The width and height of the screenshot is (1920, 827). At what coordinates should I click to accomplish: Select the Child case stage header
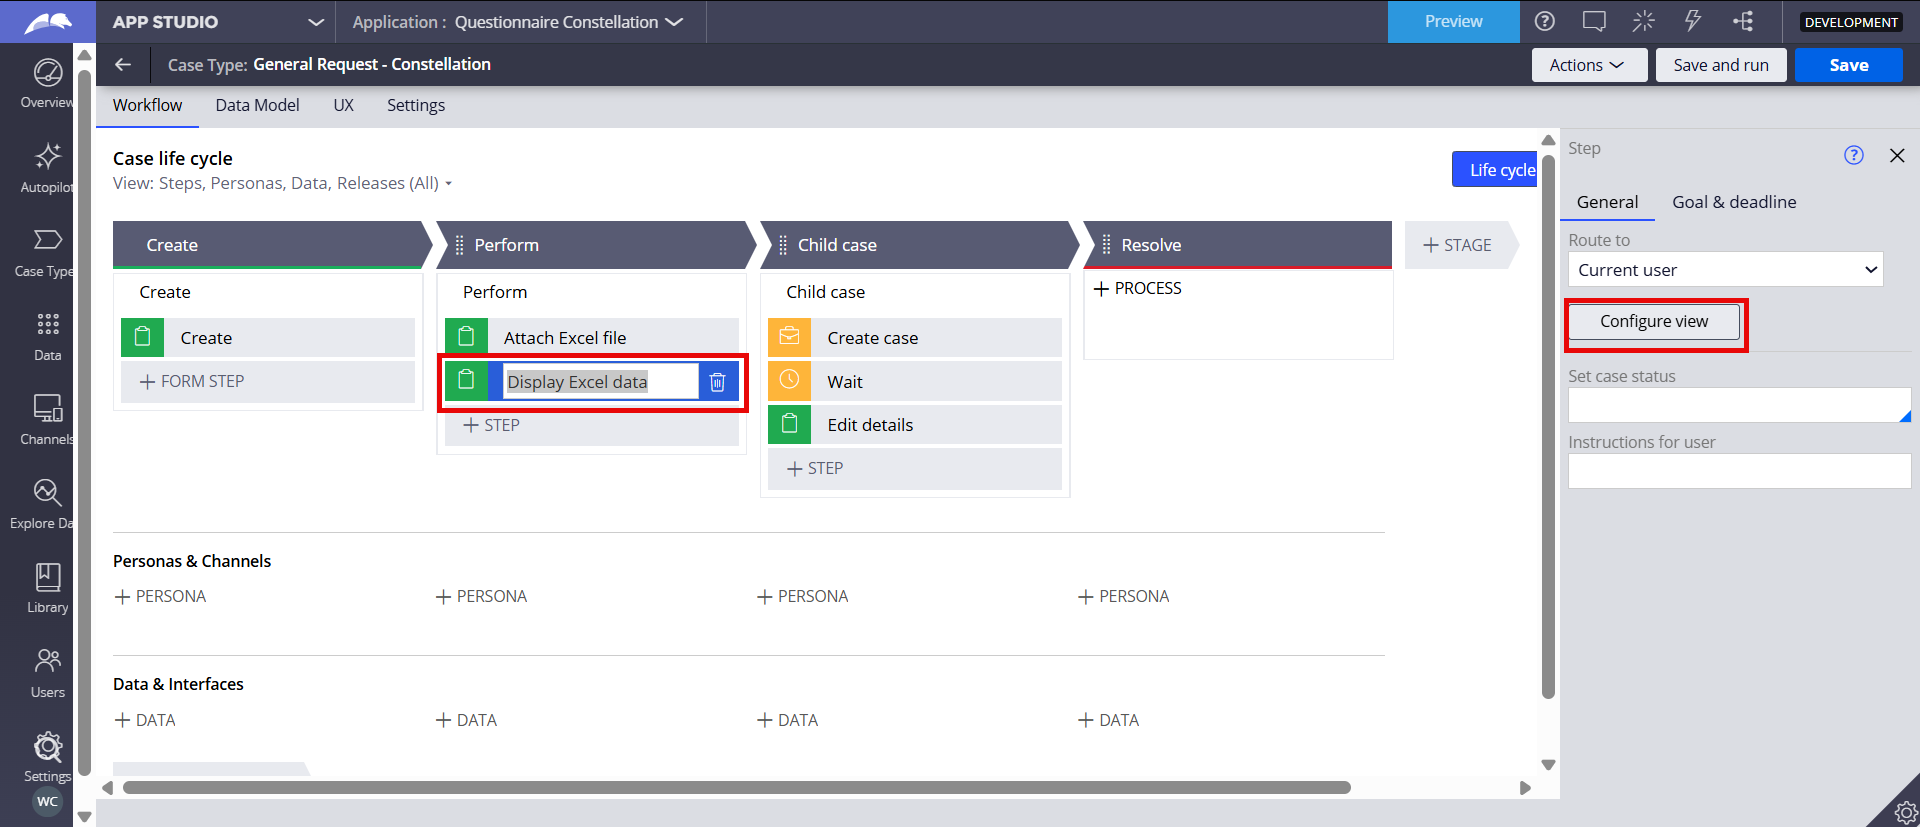click(918, 245)
